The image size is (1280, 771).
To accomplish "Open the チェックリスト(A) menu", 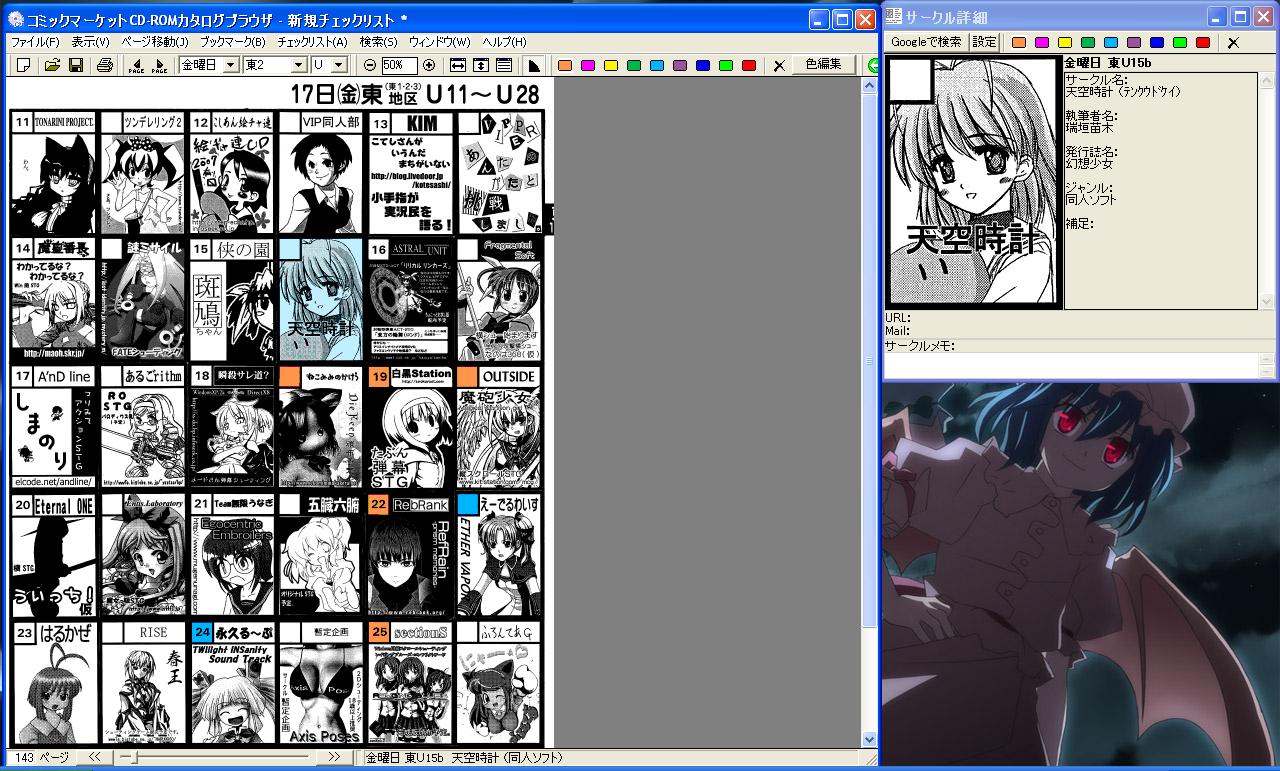I will 312,42.
